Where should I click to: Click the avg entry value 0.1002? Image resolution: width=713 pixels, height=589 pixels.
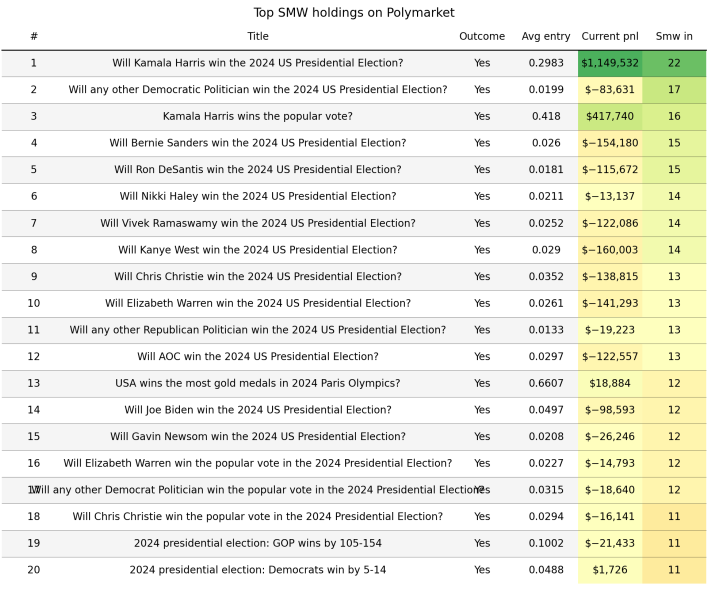(x=546, y=544)
